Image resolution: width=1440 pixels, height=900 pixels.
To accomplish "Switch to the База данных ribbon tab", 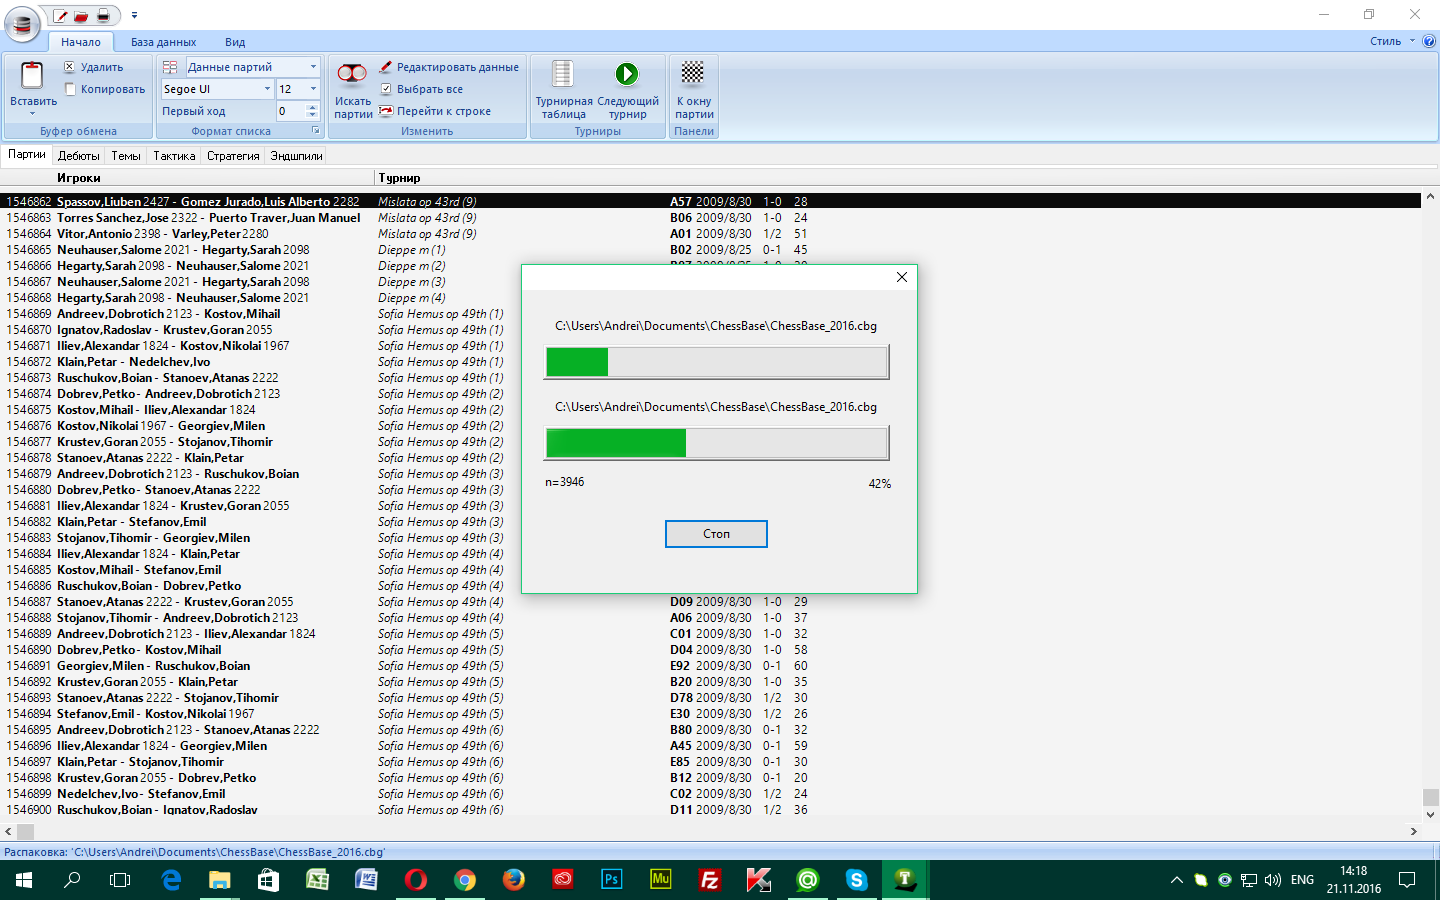I will pos(163,42).
